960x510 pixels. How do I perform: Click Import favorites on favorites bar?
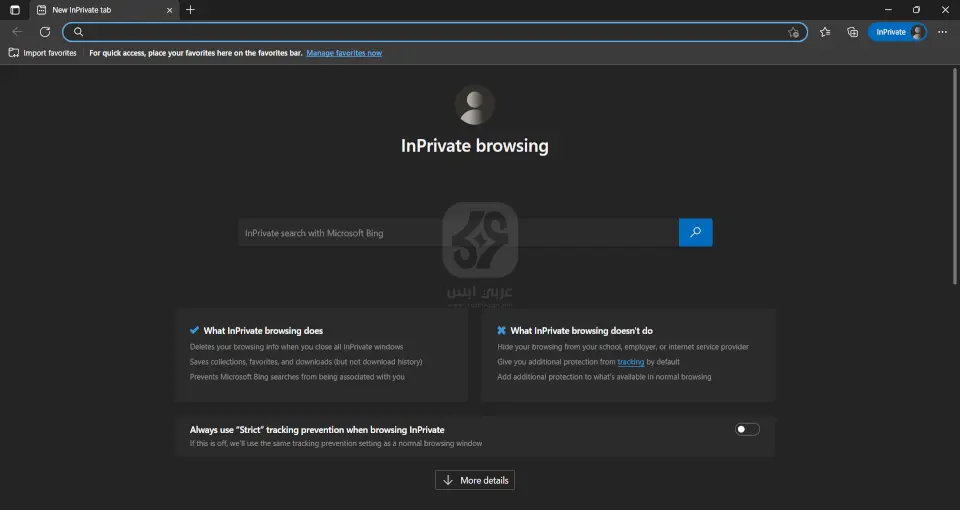[x=42, y=53]
